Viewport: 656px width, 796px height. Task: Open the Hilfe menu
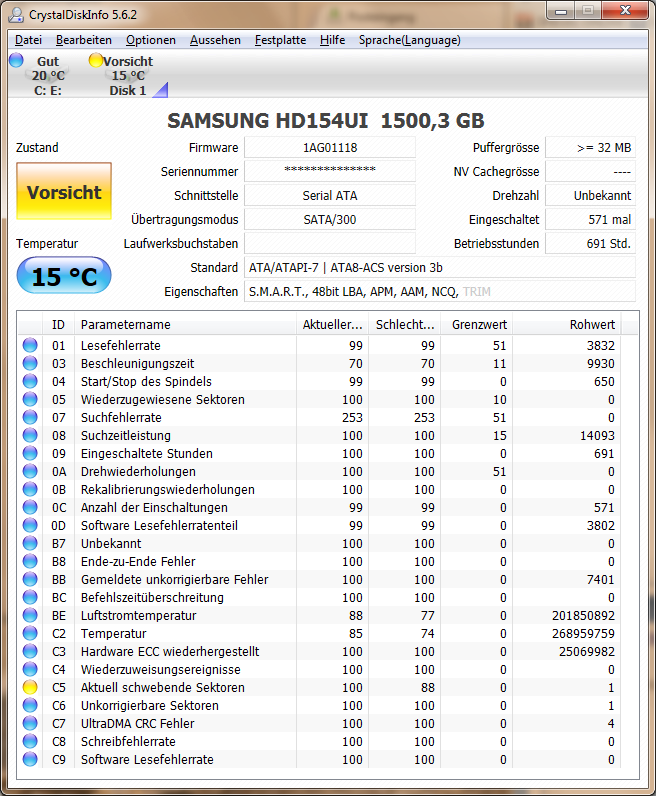[333, 40]
